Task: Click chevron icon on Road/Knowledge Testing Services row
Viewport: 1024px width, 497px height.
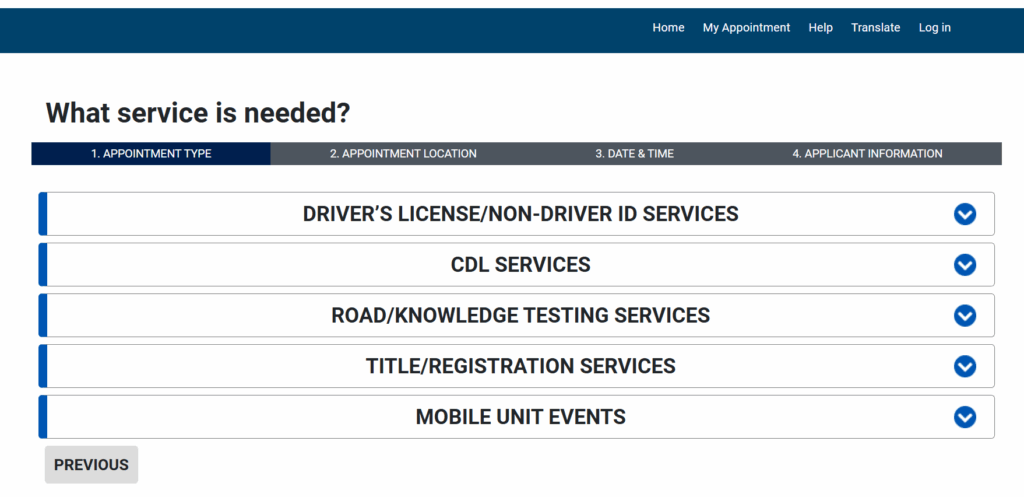Action: (x=964, y=316)
